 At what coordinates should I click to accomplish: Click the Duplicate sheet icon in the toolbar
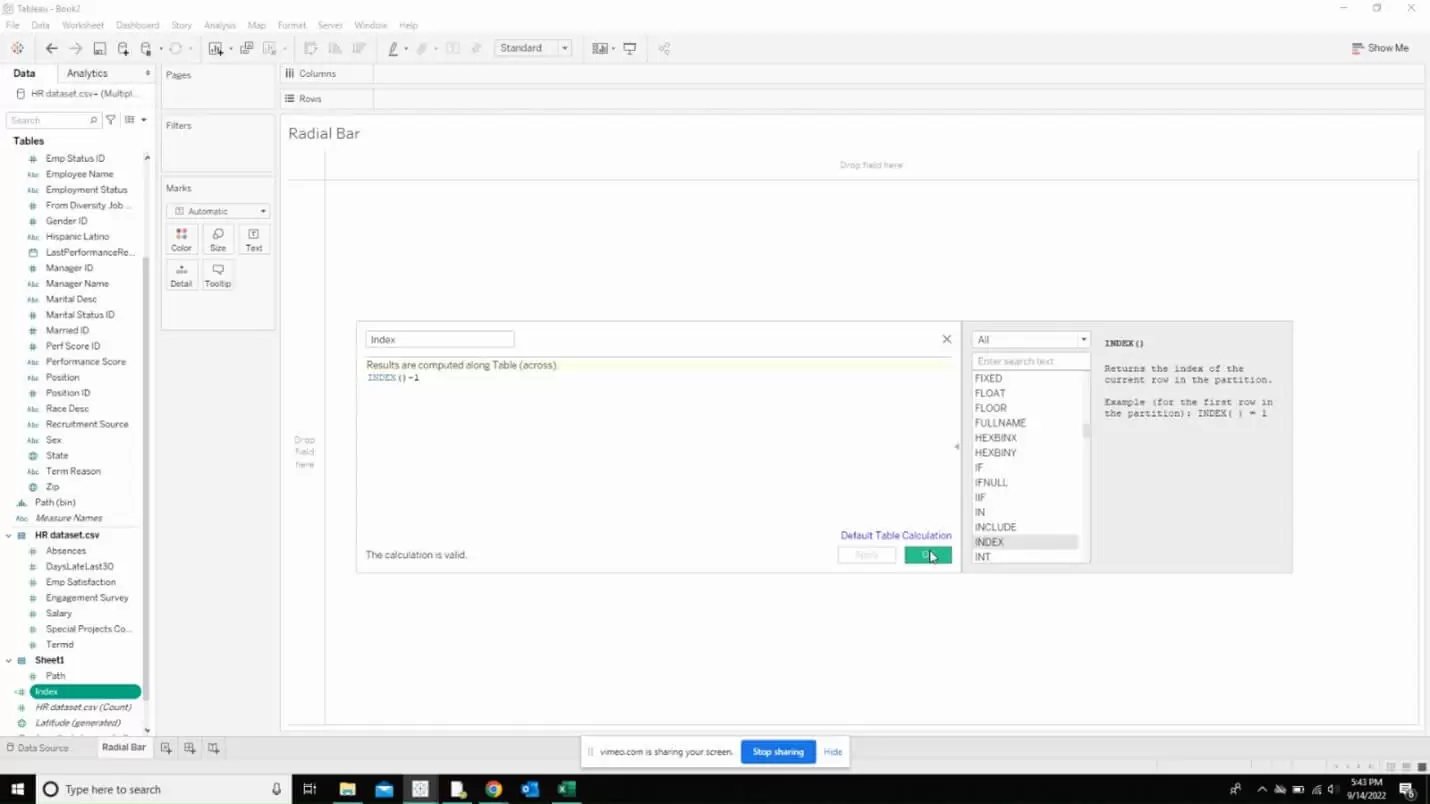click(246, 48)
